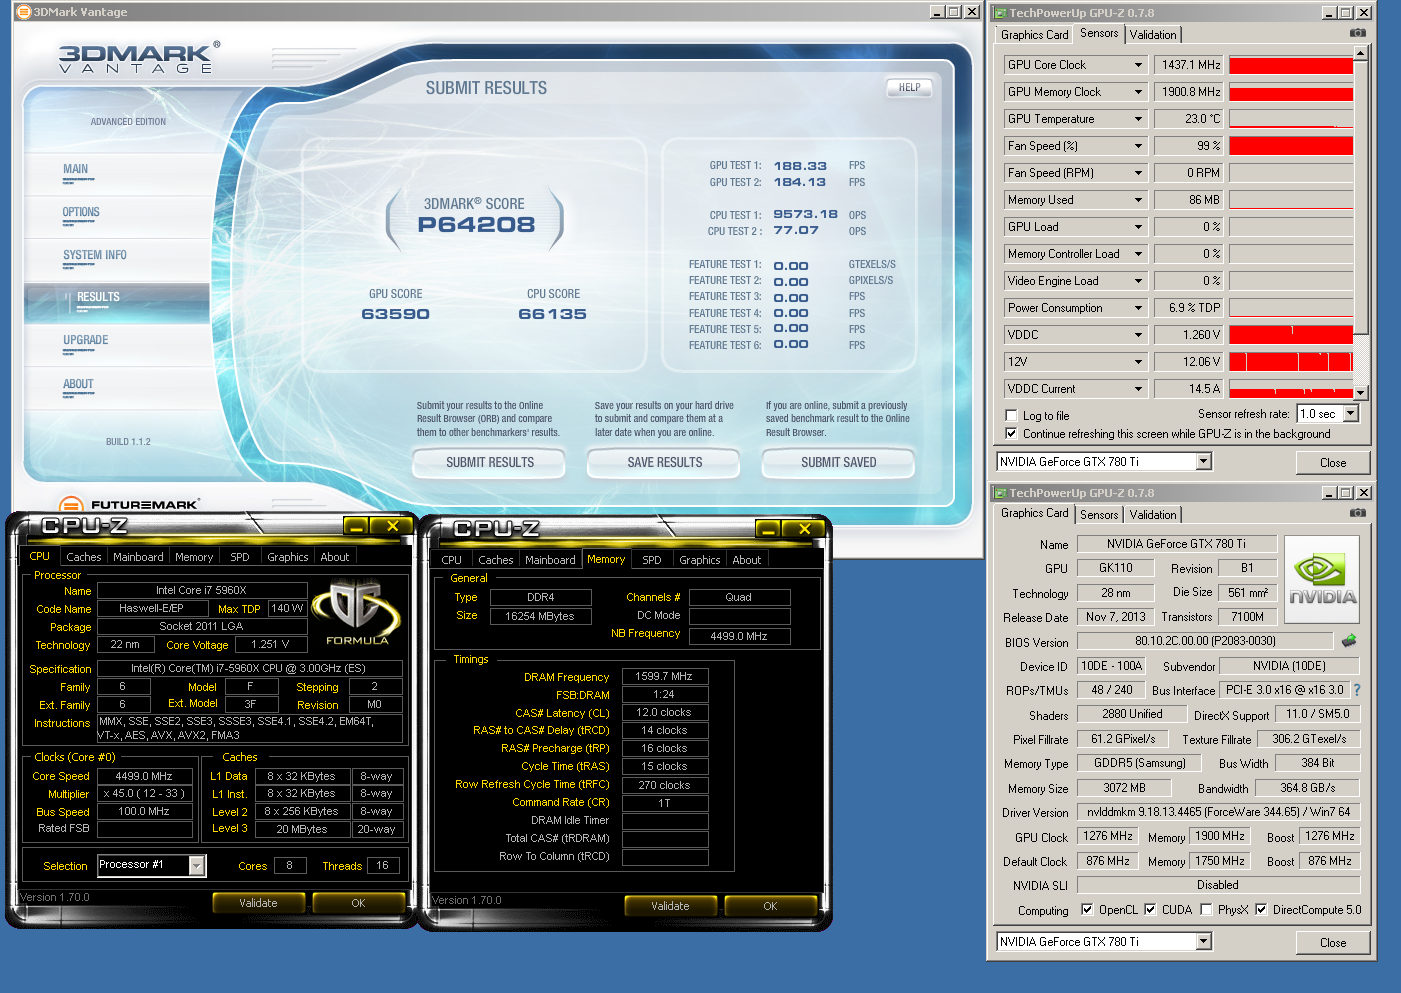This screenshot has height=993, width=1401.
Task: Click SAVE RESULTS button
Action: click(665, 463)
